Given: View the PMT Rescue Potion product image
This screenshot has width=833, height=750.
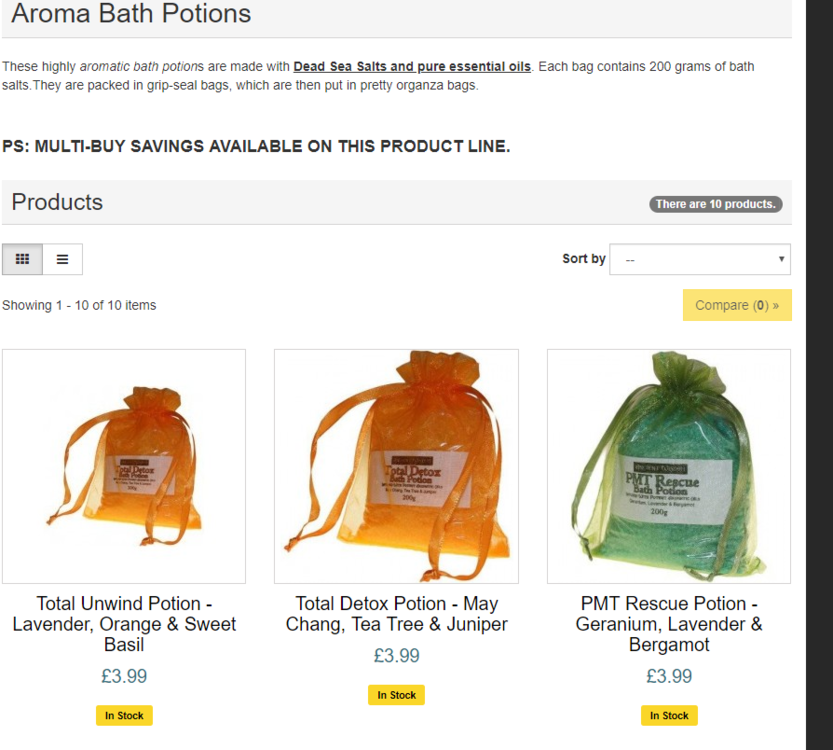Looking at the screenshot, I should coord(668,464).
